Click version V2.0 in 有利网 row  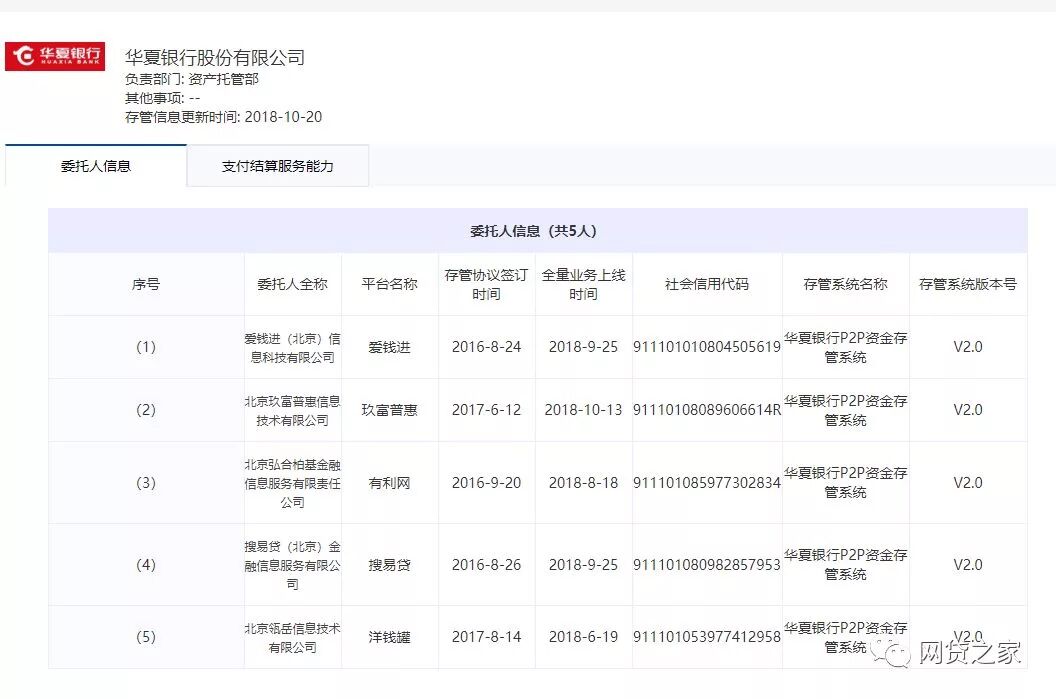[x=968, y=483]
